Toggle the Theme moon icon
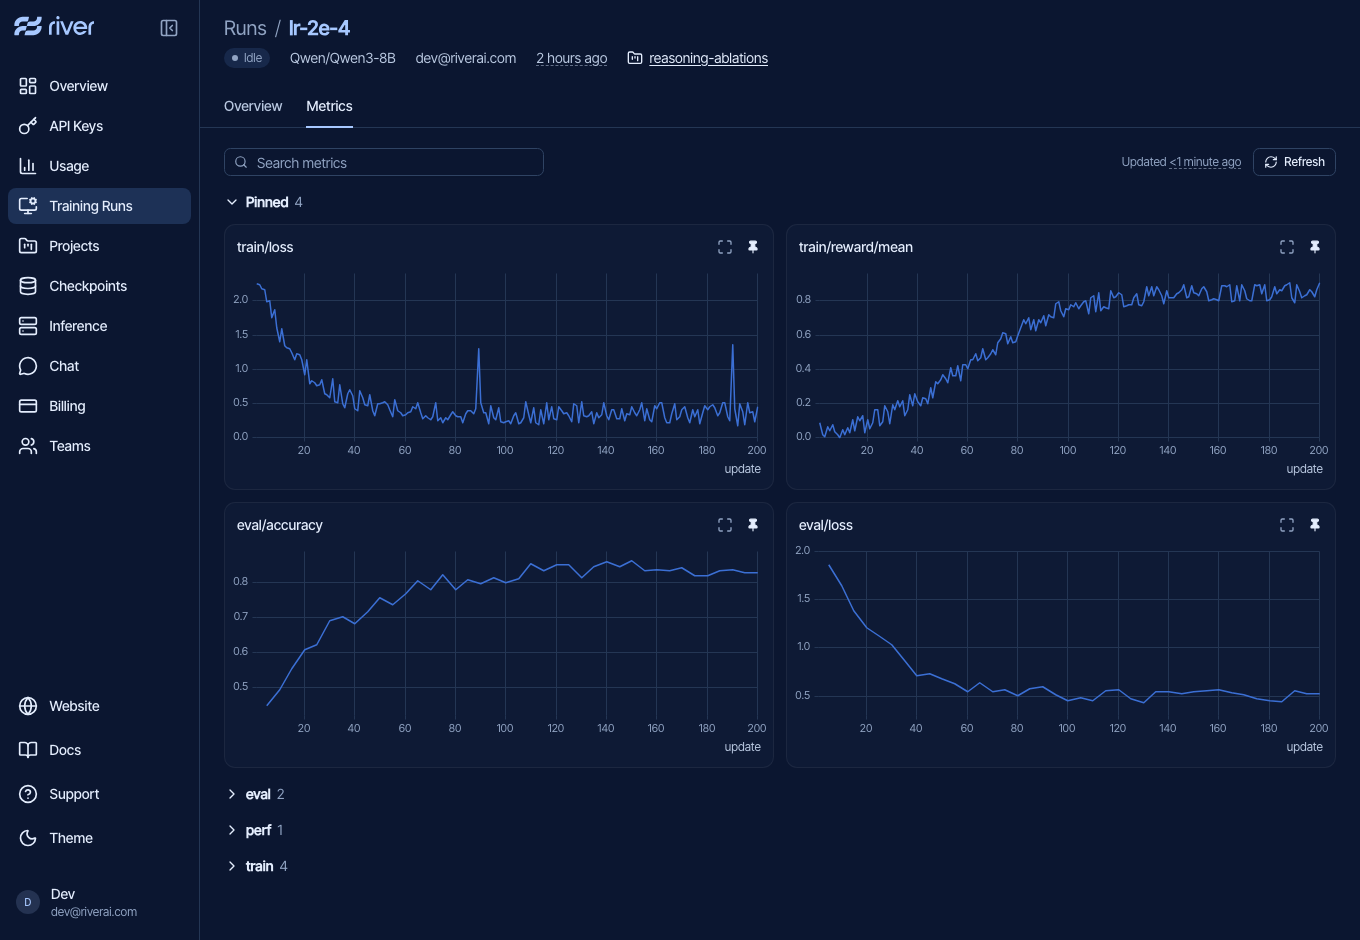 28,838
